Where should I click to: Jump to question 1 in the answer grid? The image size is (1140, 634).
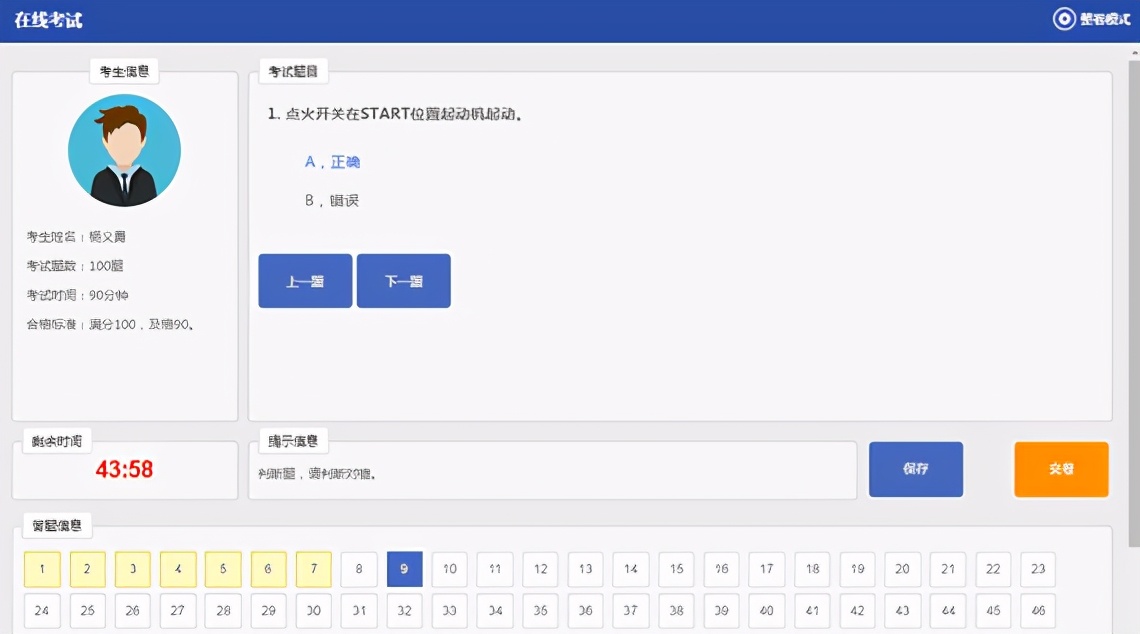click(42, 569)
